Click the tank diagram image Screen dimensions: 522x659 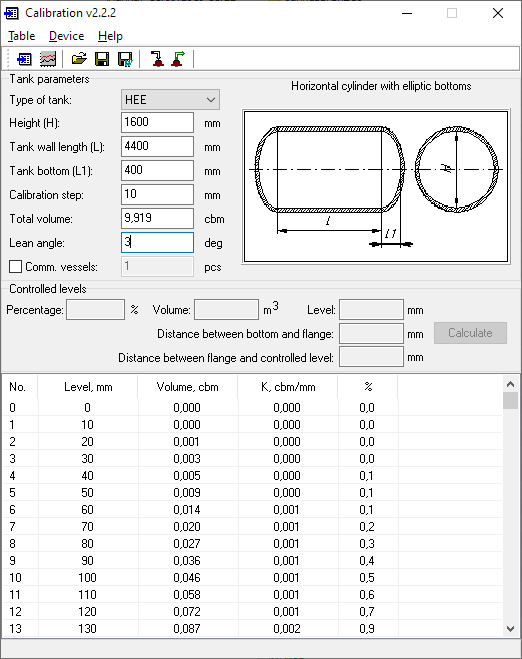tap(376, 186)
